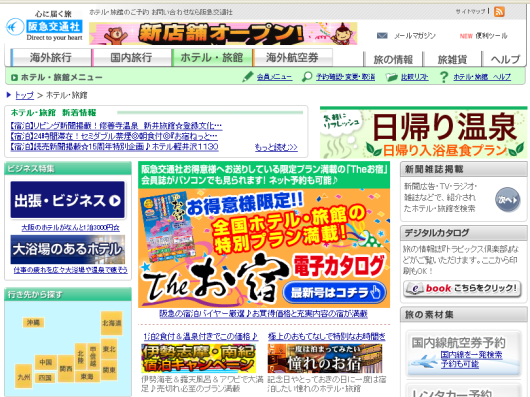Screen dimensions: 530x397
Task: Open the 阪急の宿泊バイヤー厳選 link
Action: click(x=263, y=314)
